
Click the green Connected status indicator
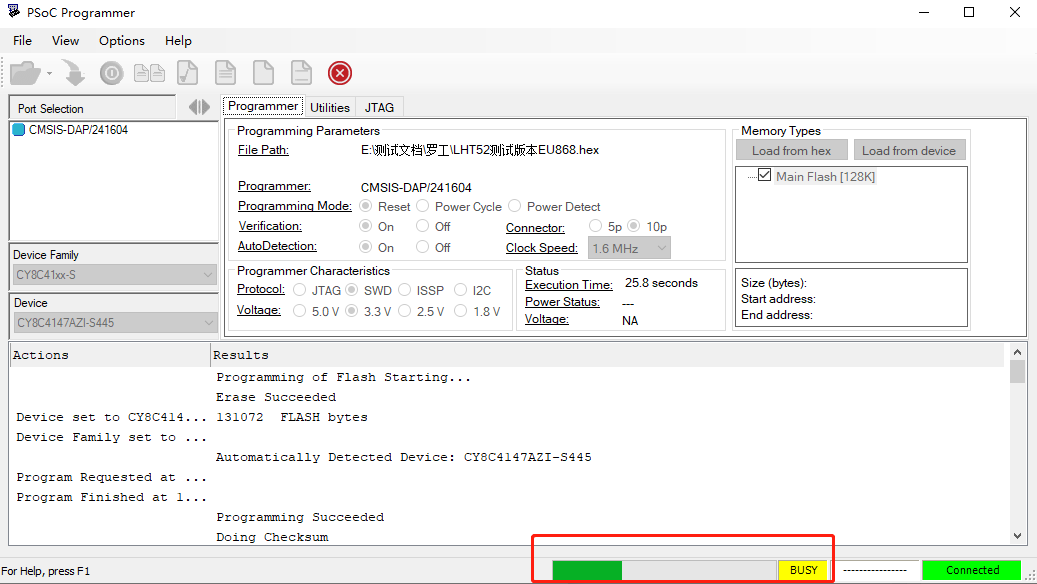[972, 570]
